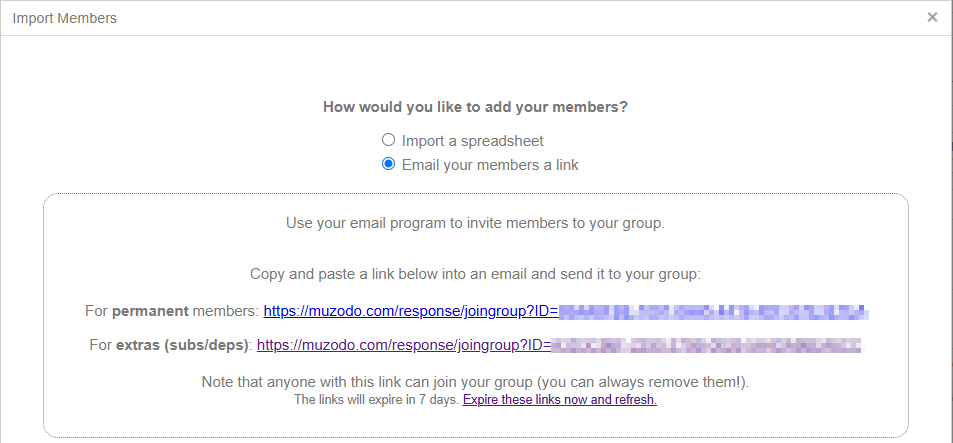Select the Import a spreadsheet radio button

(389, 140)
